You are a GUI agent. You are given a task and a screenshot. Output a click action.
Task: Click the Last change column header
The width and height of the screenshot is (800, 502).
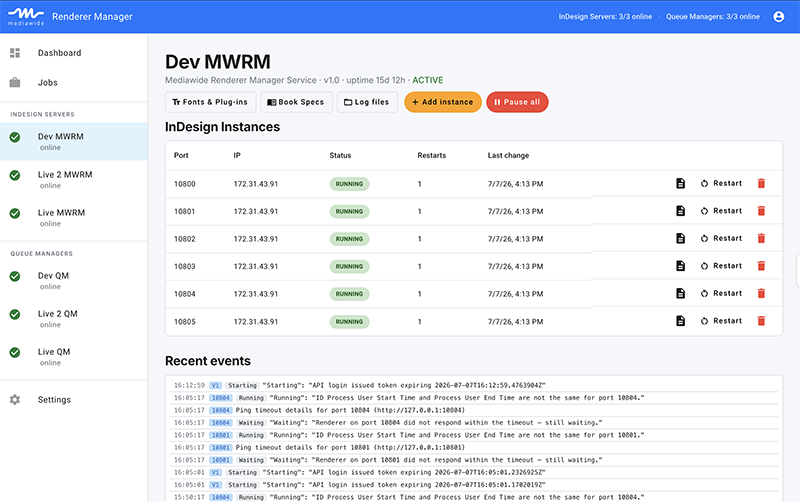[x=508, y=155]
